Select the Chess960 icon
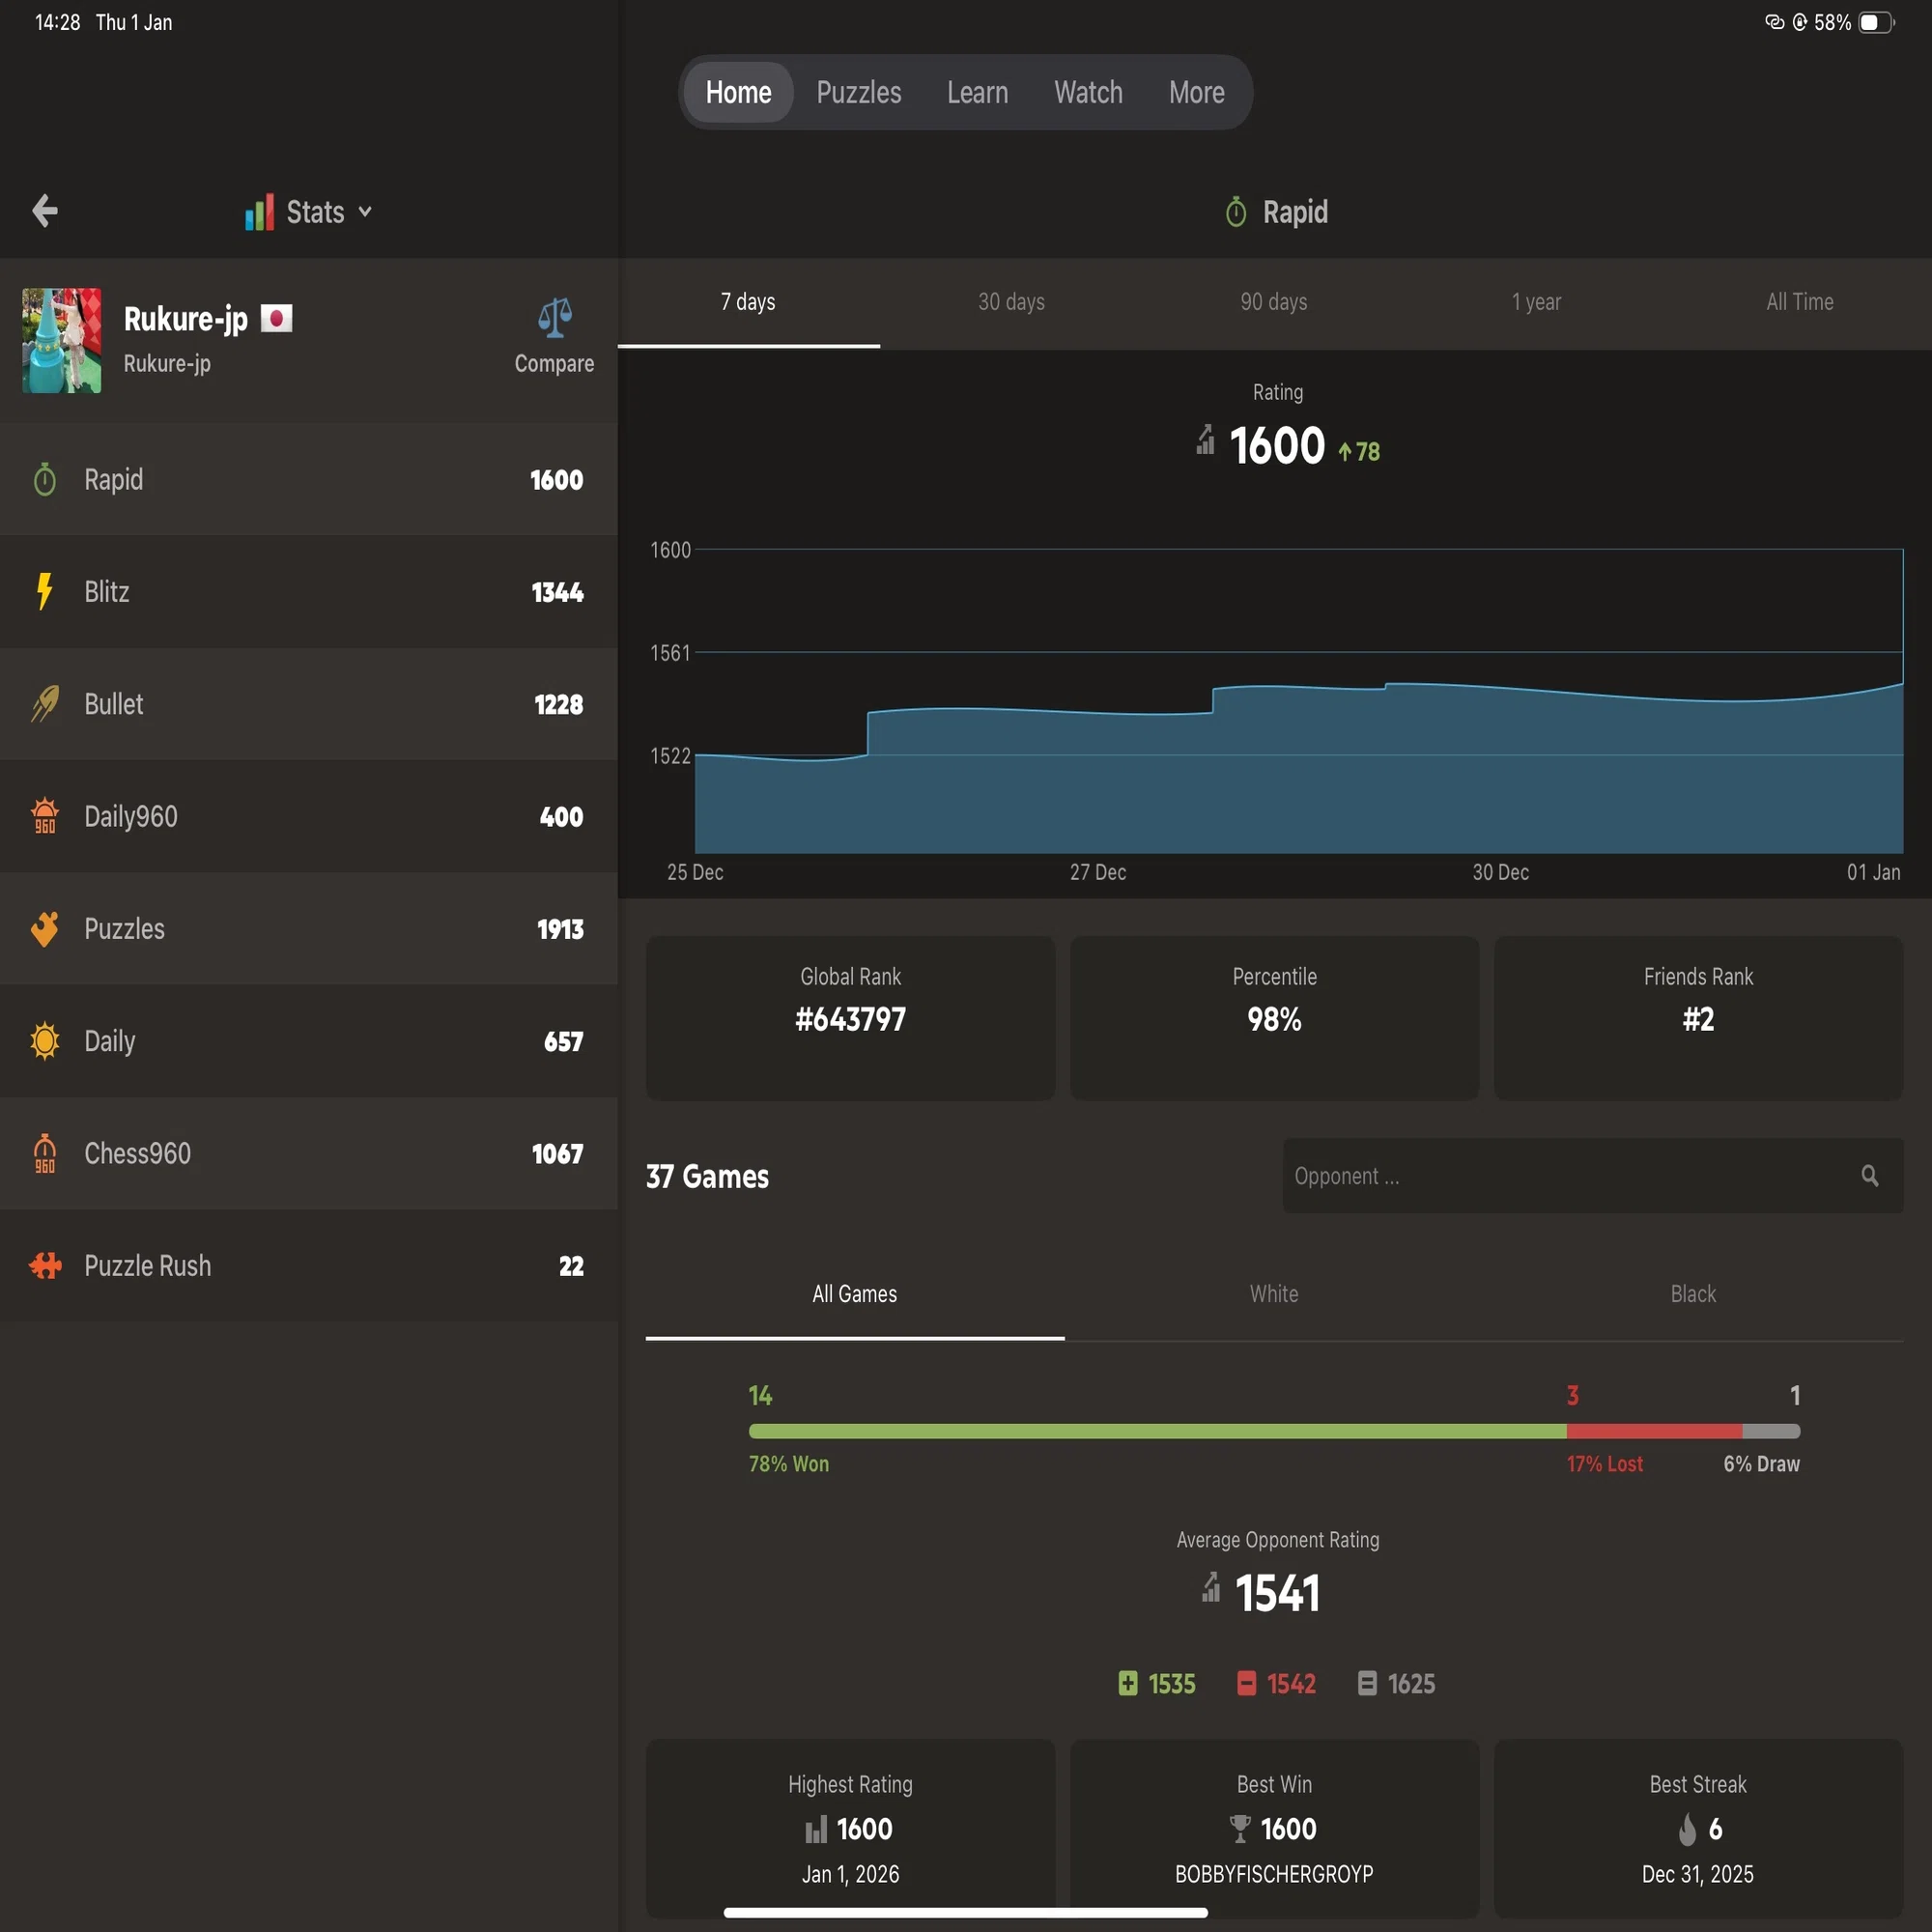Screen dimensions: 1932x1932 [x=45, y=1153]
